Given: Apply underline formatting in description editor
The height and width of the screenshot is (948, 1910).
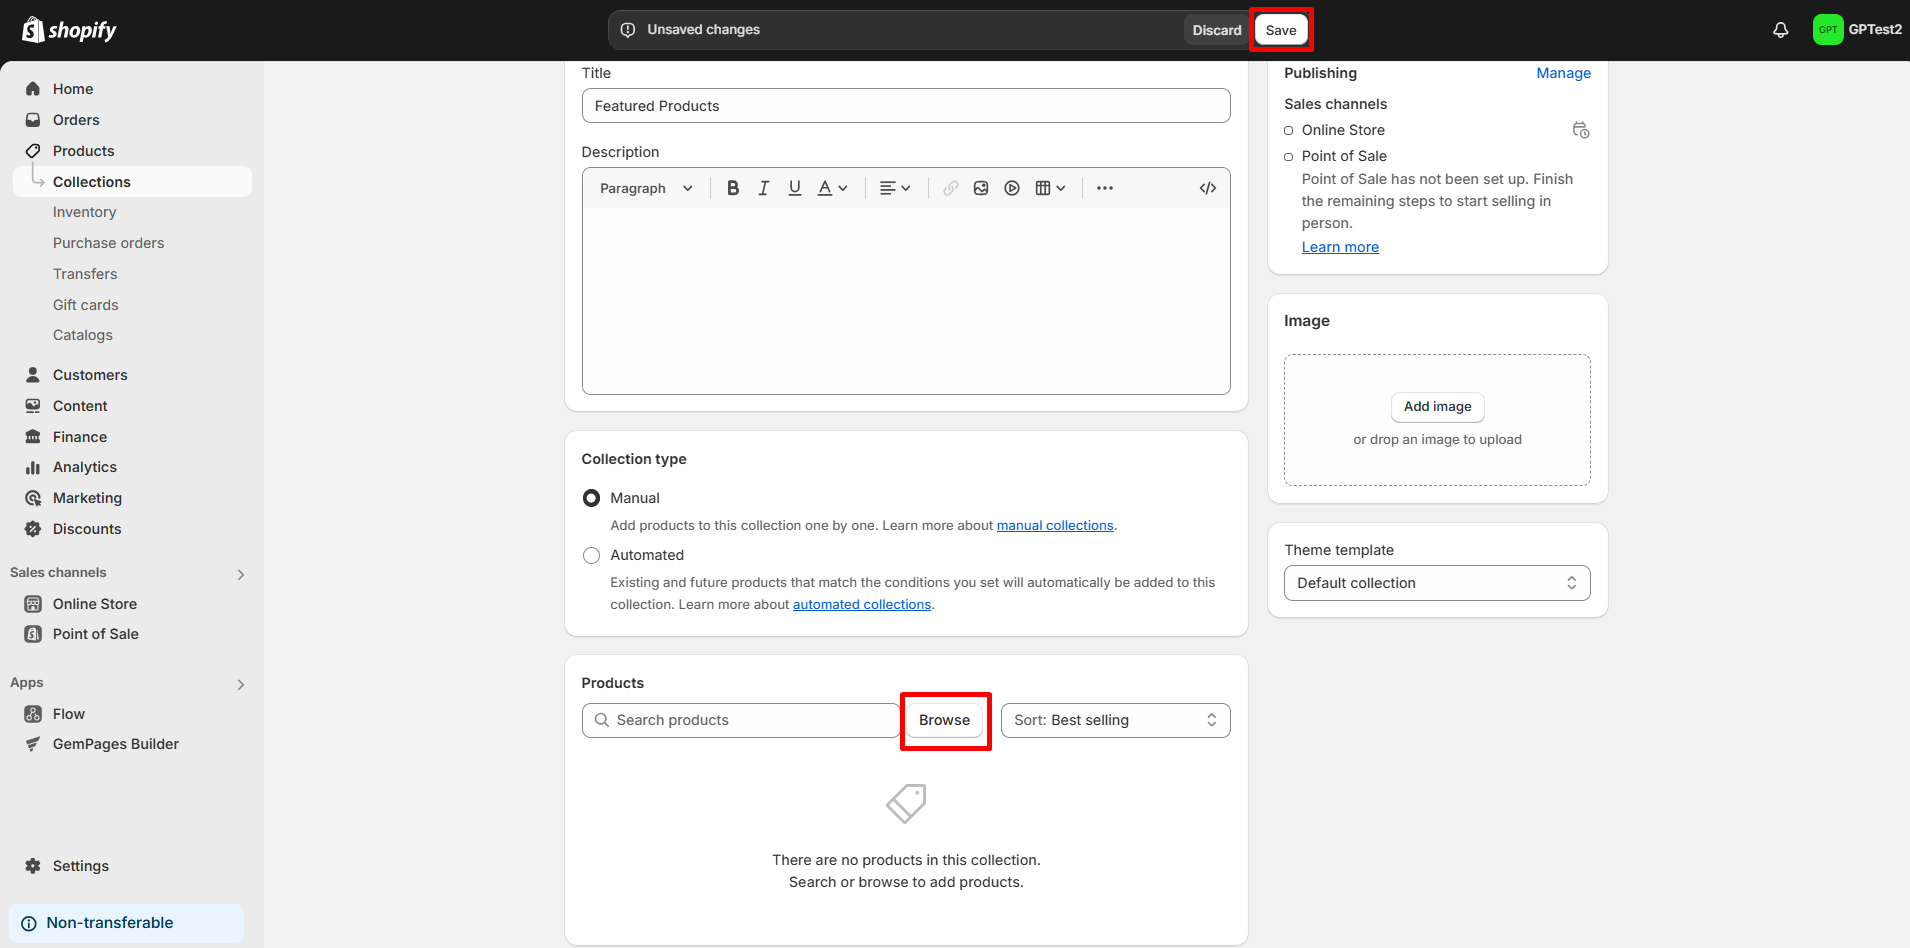Looking at the screenshot, I should pos(795,188).
